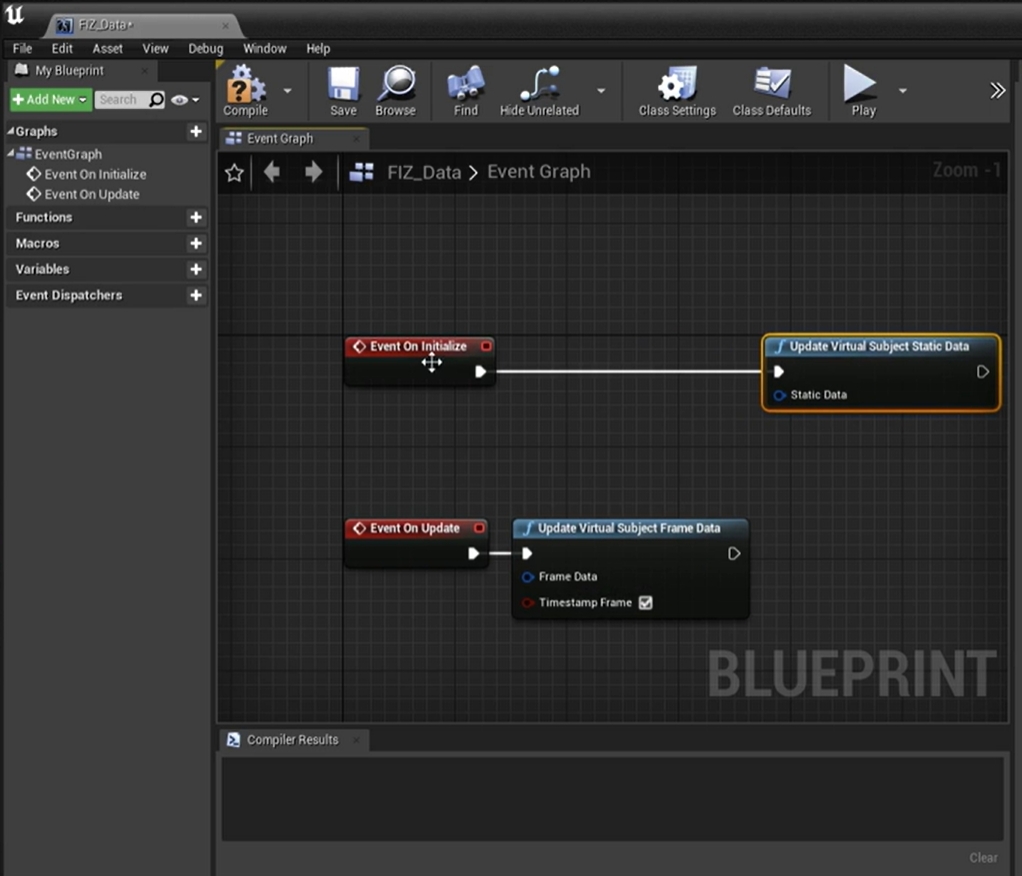Open the Add New dropdown
The width and height of the screenshot is (1022, 876).
click(50, 100)
